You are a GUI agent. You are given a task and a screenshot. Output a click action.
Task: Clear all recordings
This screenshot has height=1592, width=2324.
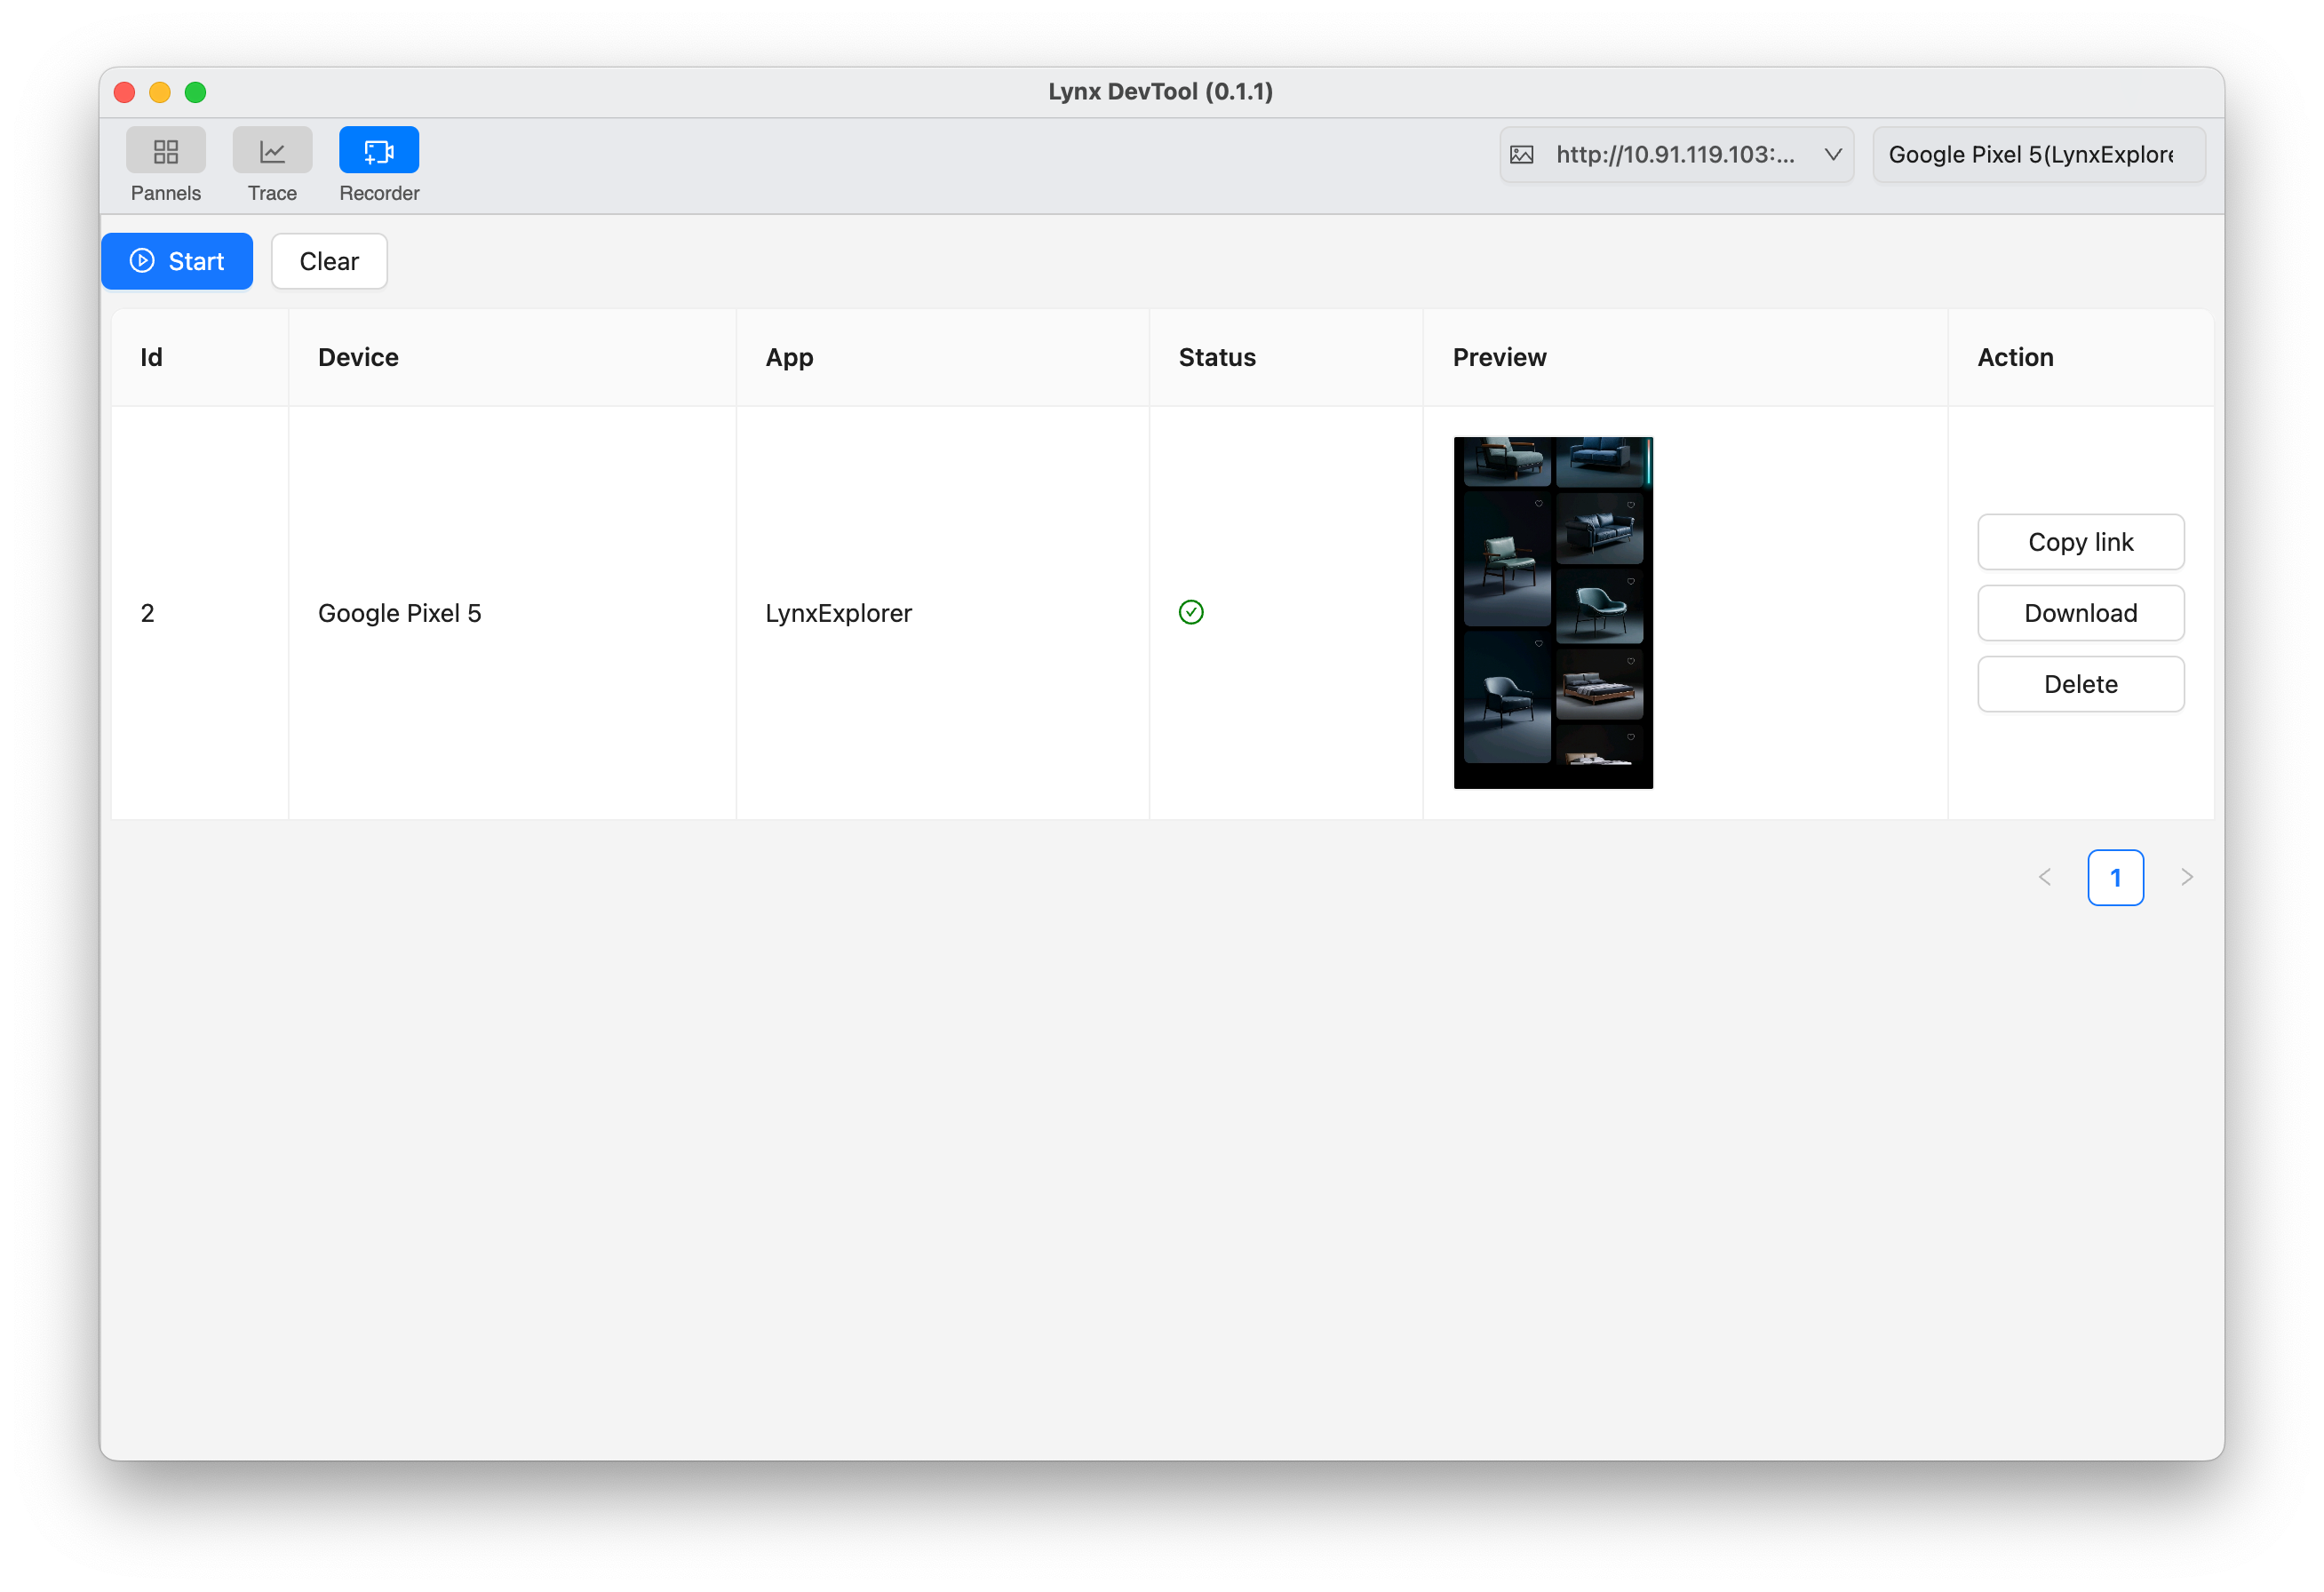coord(329,261)
